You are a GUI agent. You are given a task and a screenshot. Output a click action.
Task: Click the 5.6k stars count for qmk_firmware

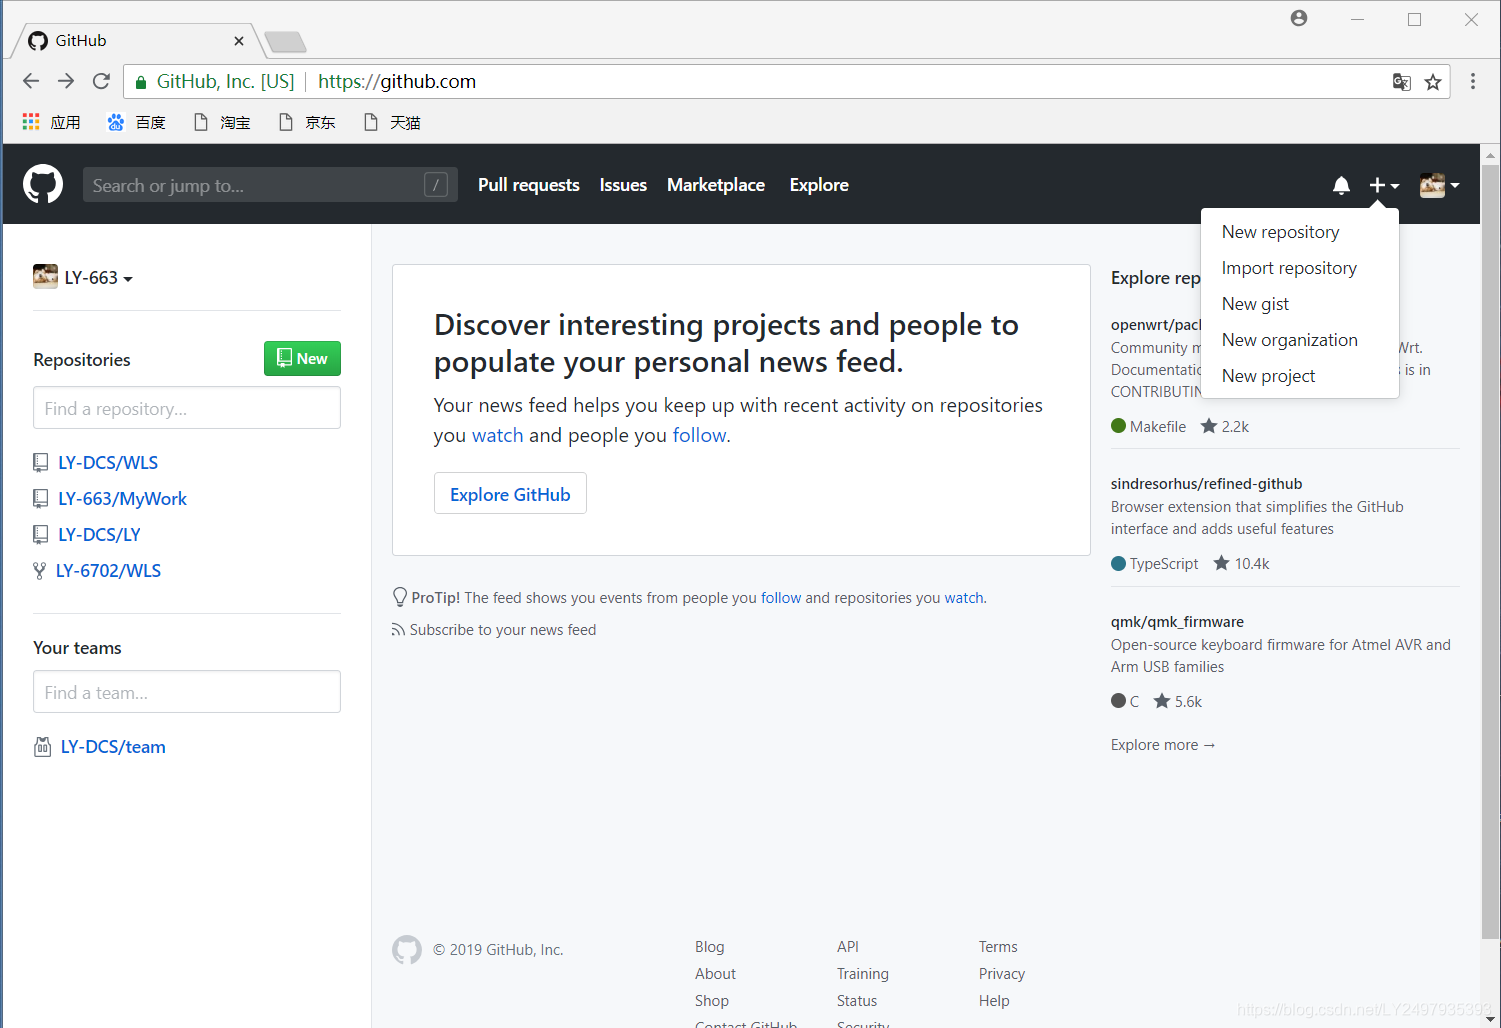click(x=1177, y=702)
